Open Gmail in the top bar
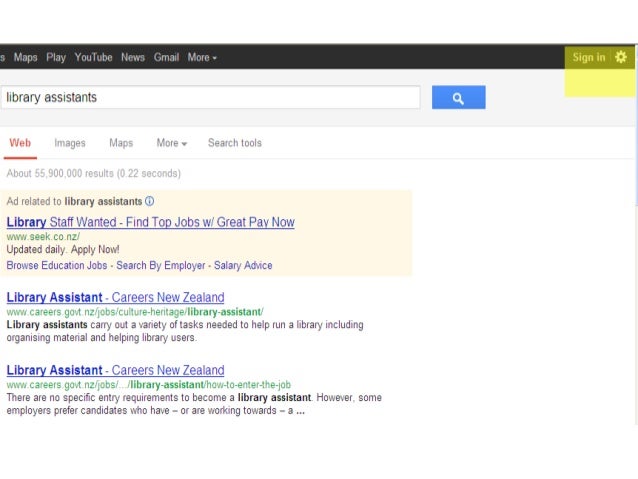The height and width of the screenshot is (479, 638). 166,57
